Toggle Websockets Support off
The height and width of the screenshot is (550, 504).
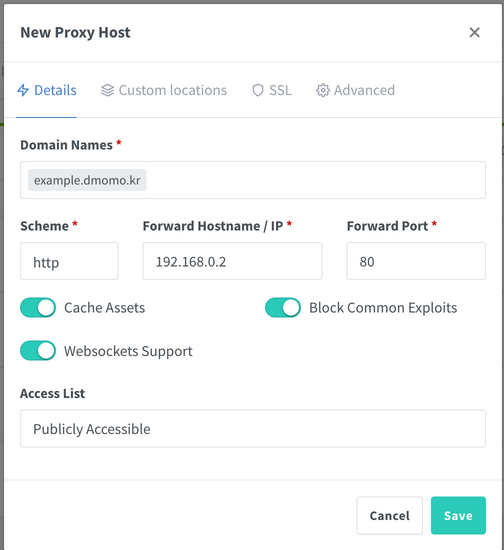point(38,351)
